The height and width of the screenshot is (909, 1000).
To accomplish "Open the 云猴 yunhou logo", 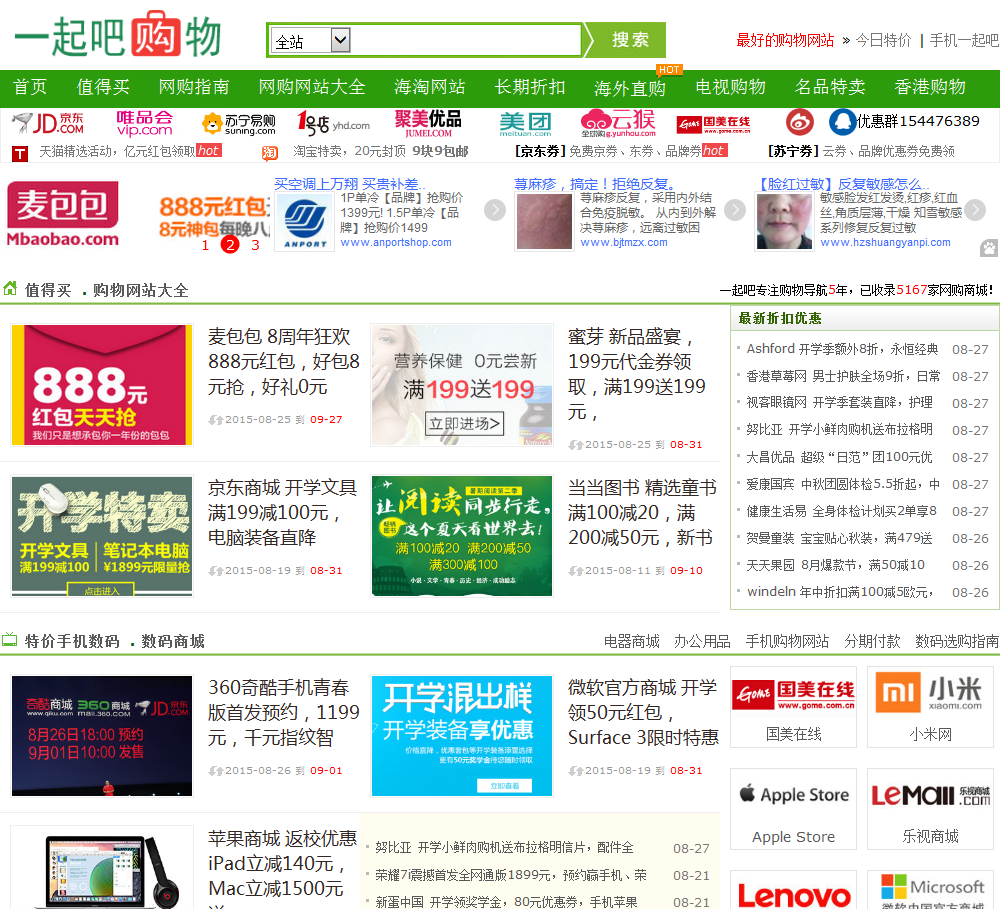I will coord(618,123).
